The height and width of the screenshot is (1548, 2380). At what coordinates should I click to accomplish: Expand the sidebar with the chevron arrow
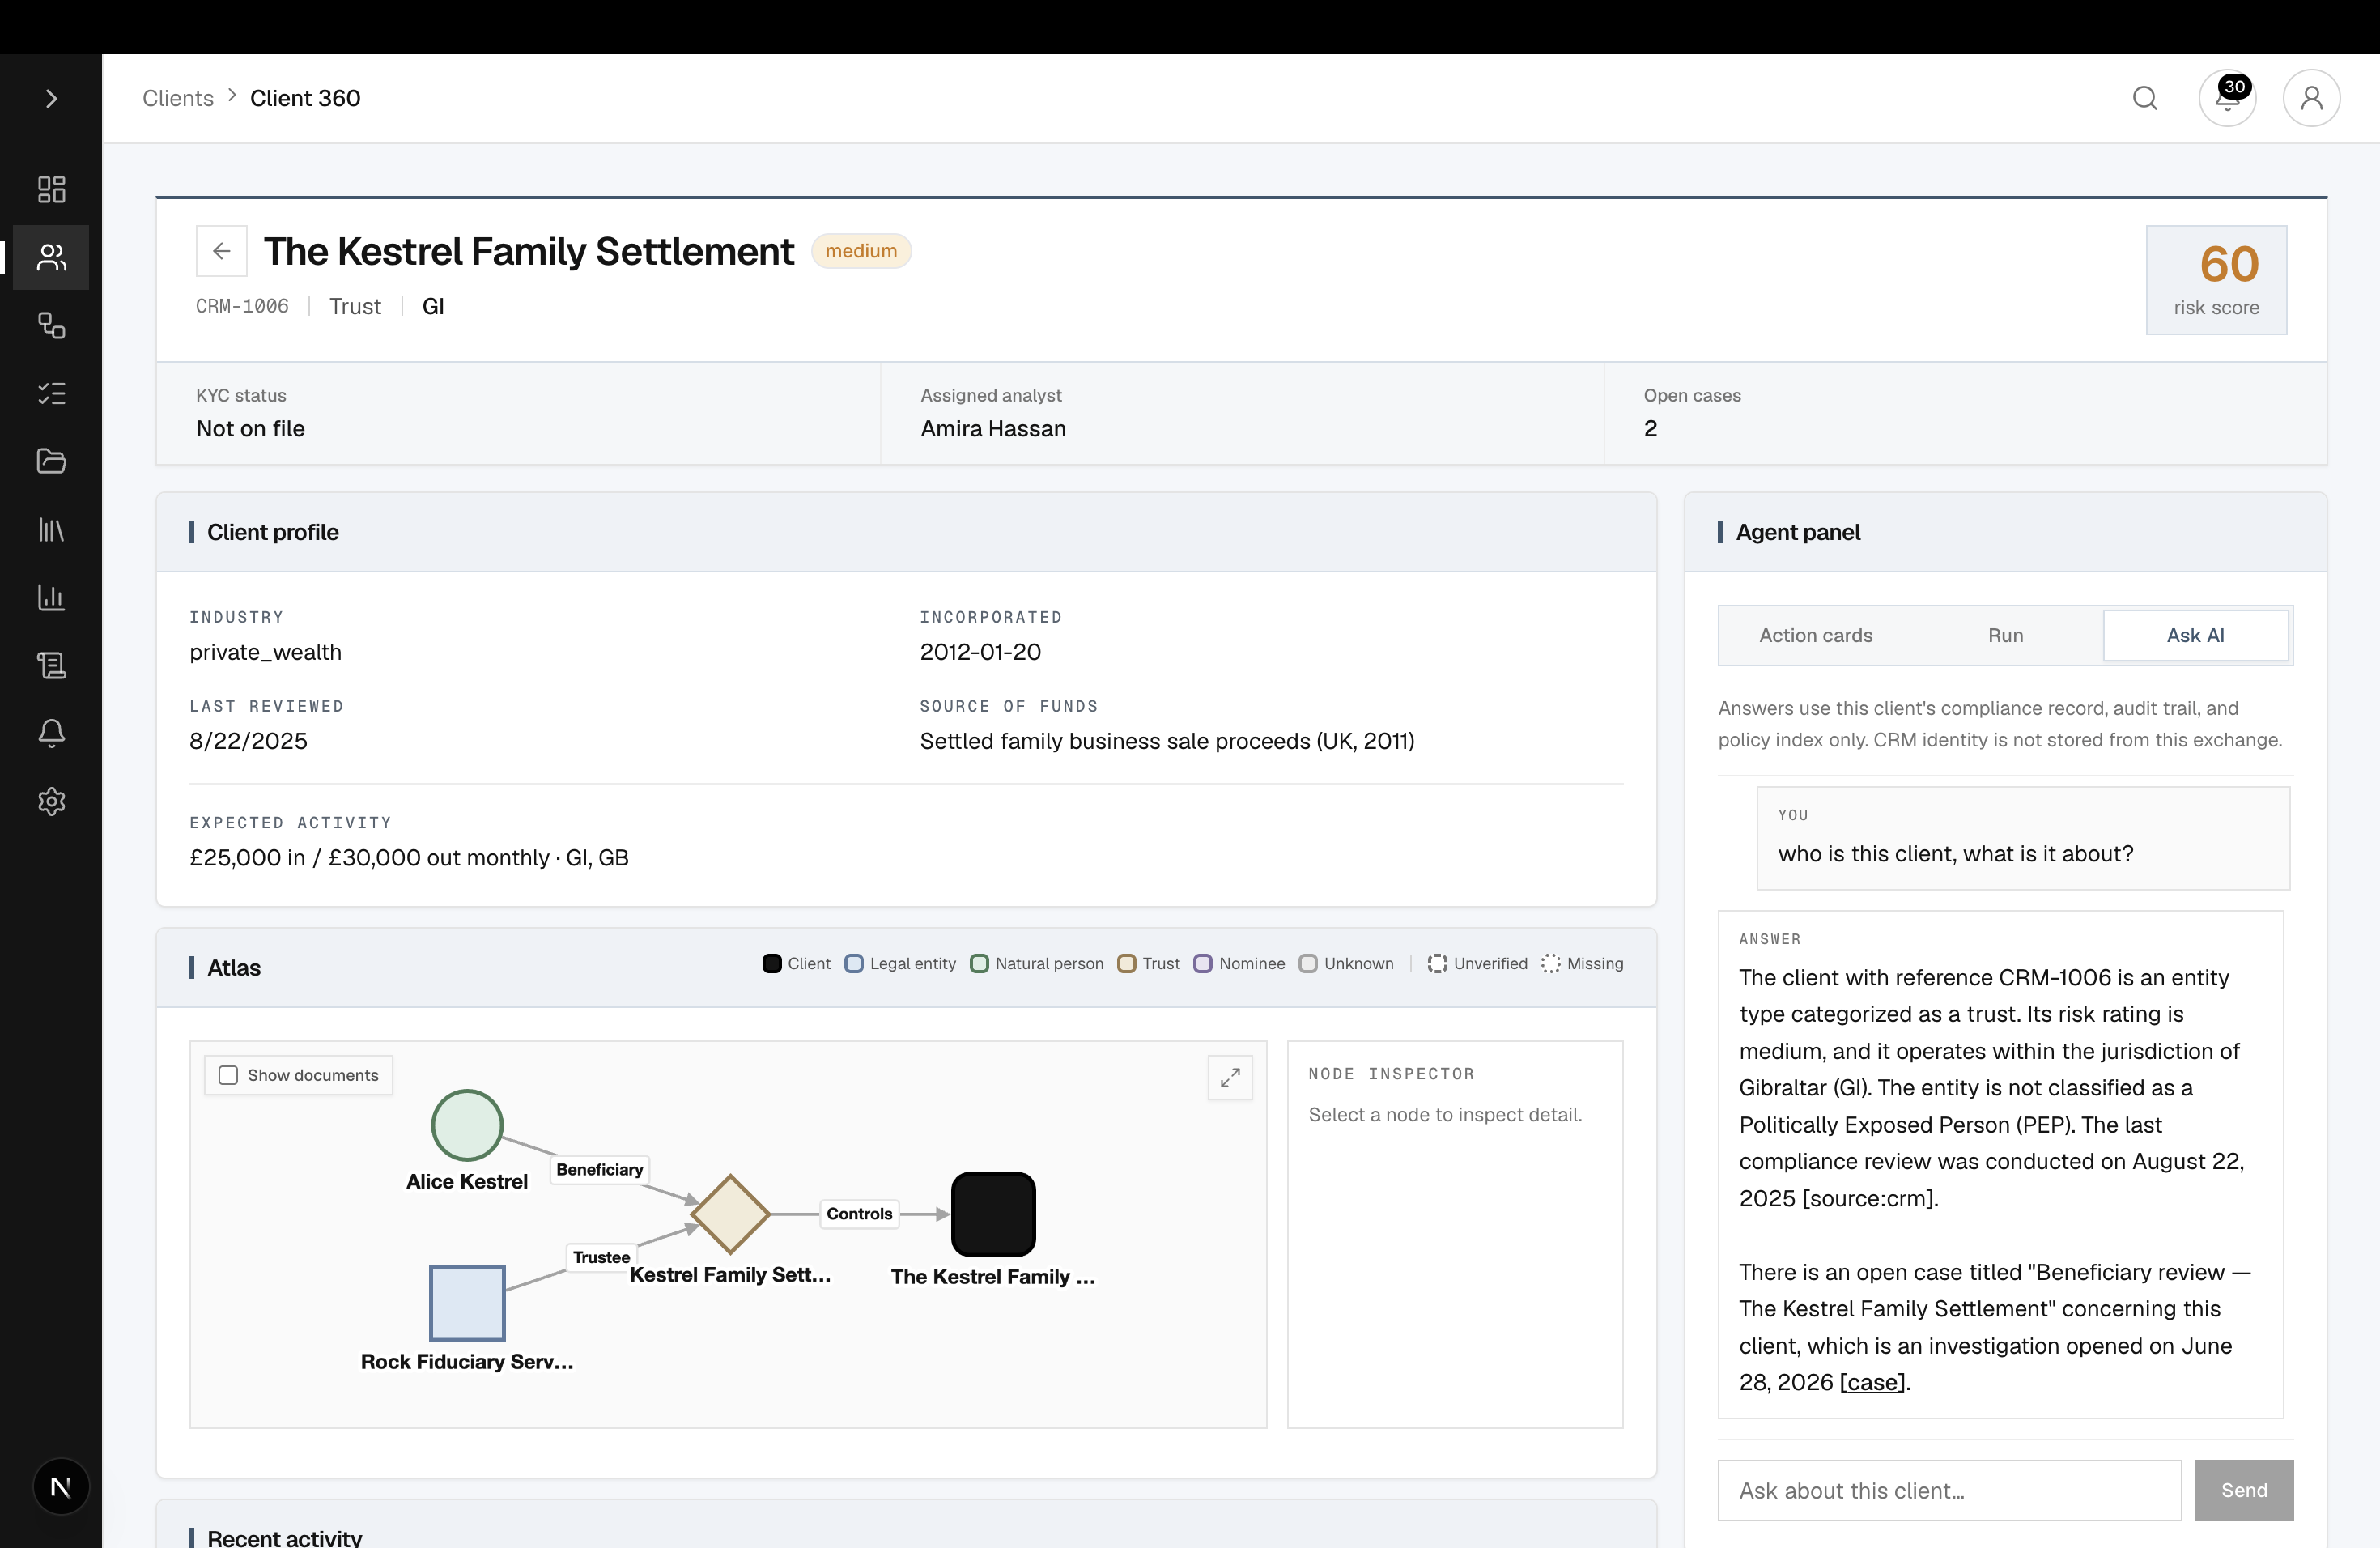(x=51, y=98)
